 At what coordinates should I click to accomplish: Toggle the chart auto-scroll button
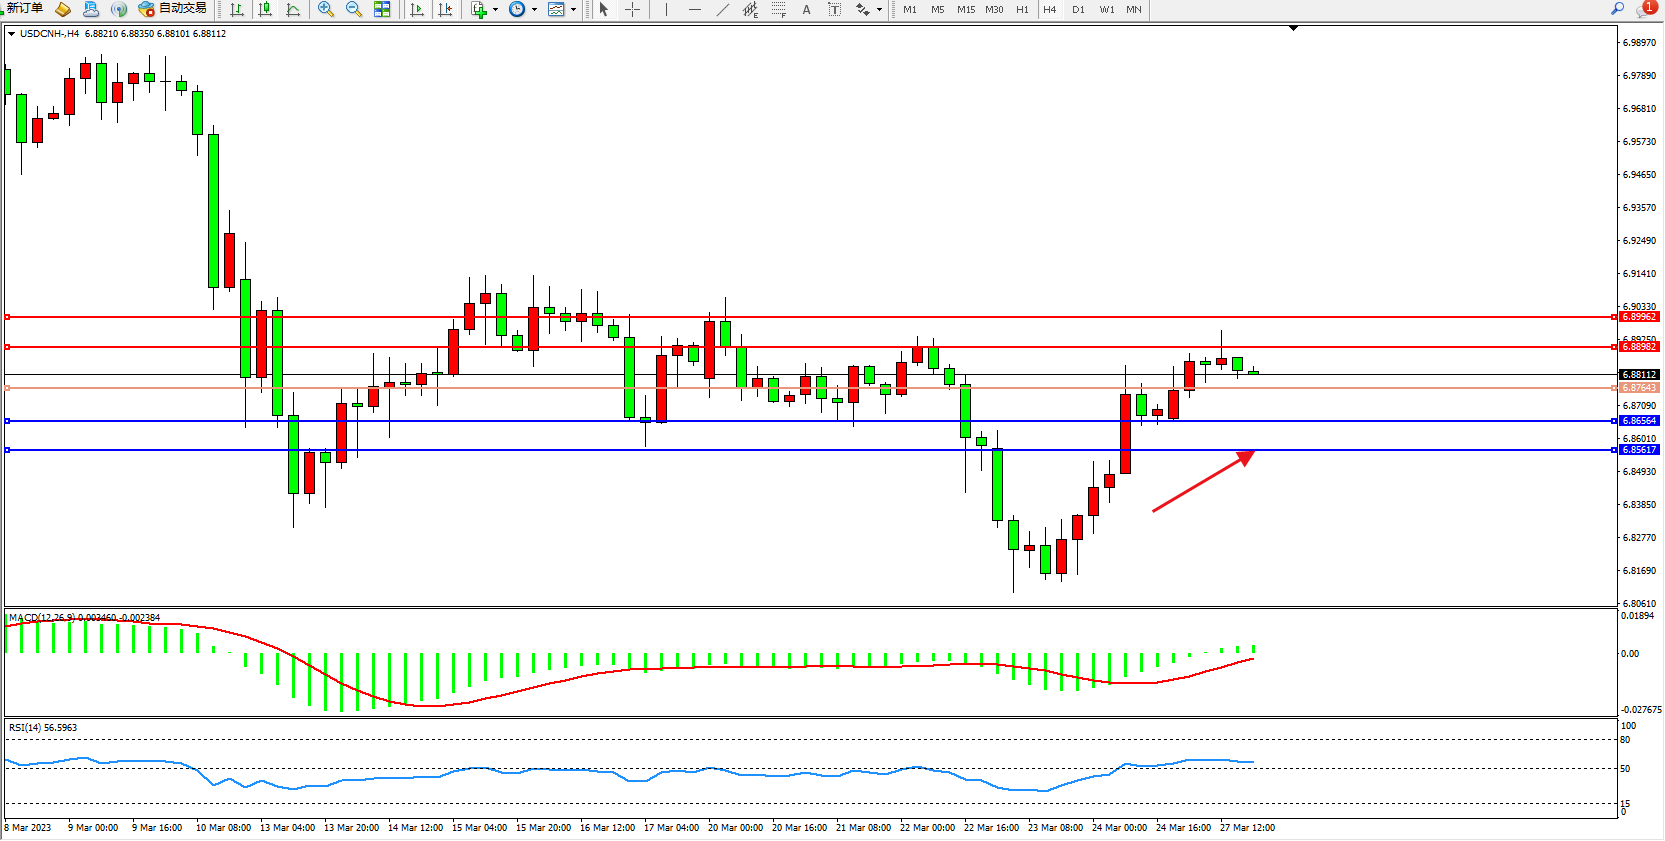tap(417, 9)
